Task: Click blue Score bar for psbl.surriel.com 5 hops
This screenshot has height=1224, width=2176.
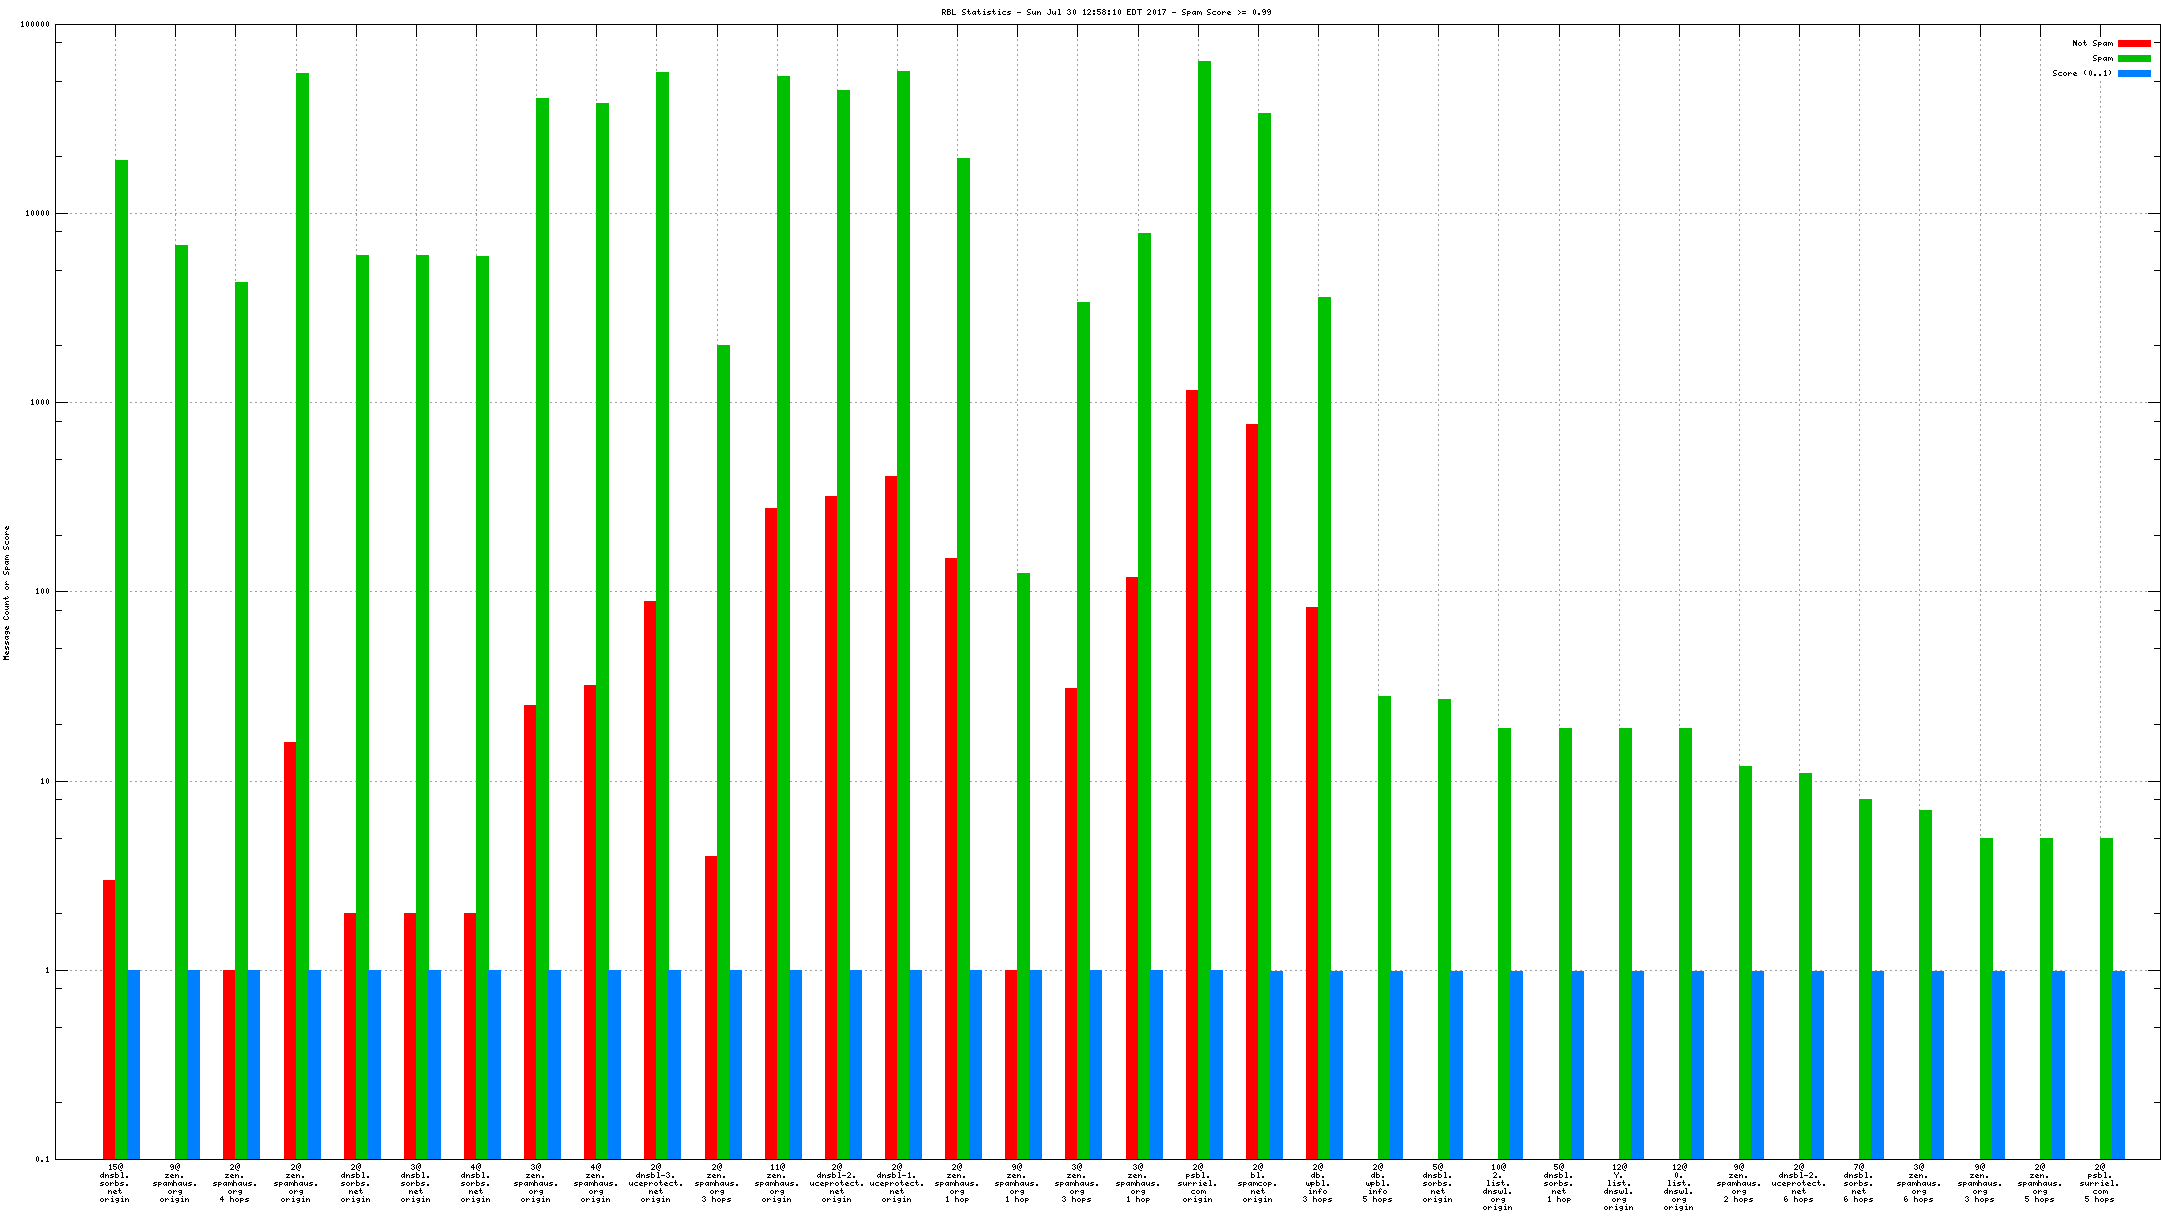Action: pyautogui.click(x=2118, y=1063)
